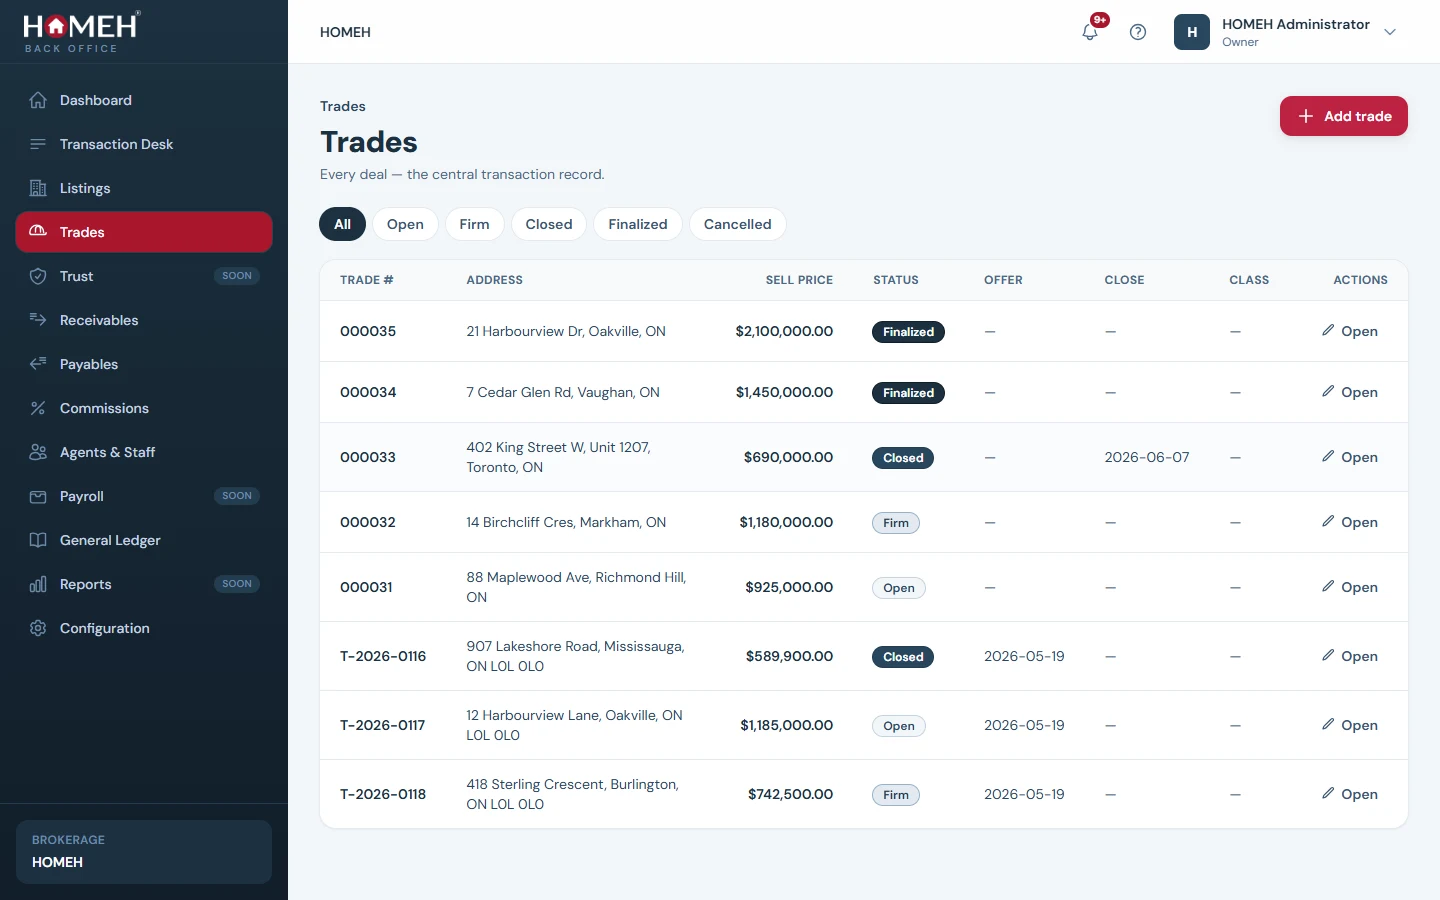The image size is (1440, 900).
Task: Filter trades by Firm status
Action: (474, 224)
